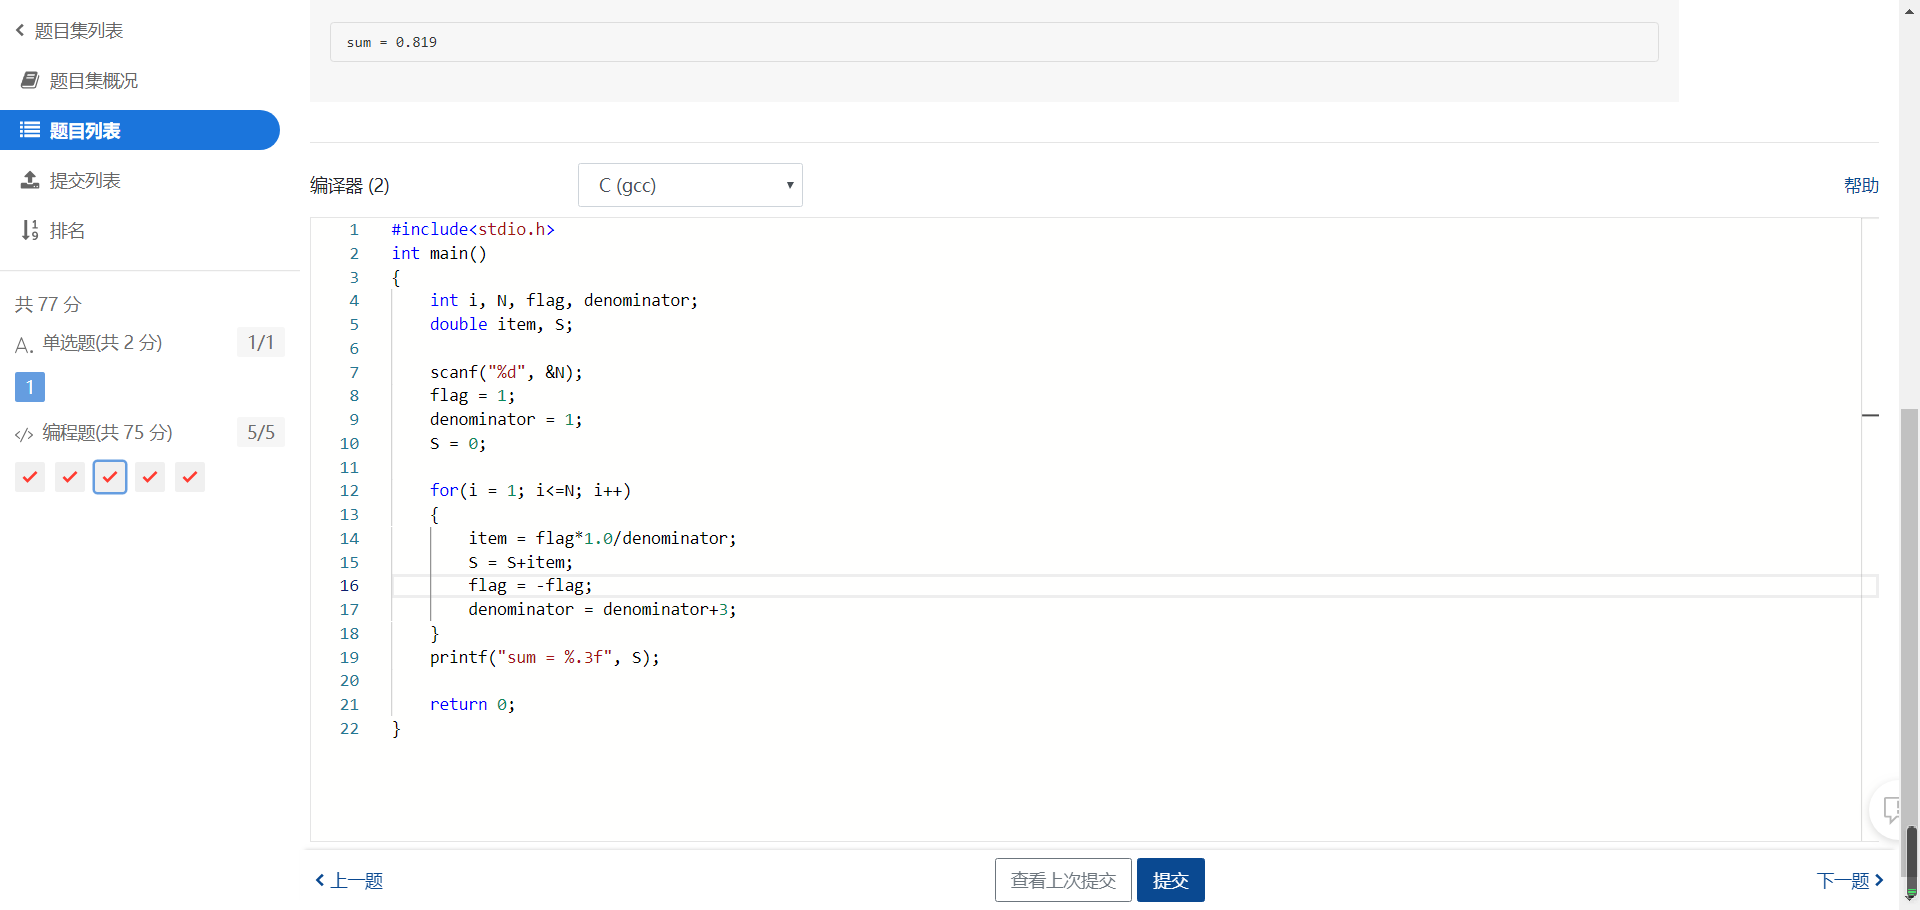Open the second programming problem checkmark tile
Screen dimensions: 1920x910
(70, 477)
